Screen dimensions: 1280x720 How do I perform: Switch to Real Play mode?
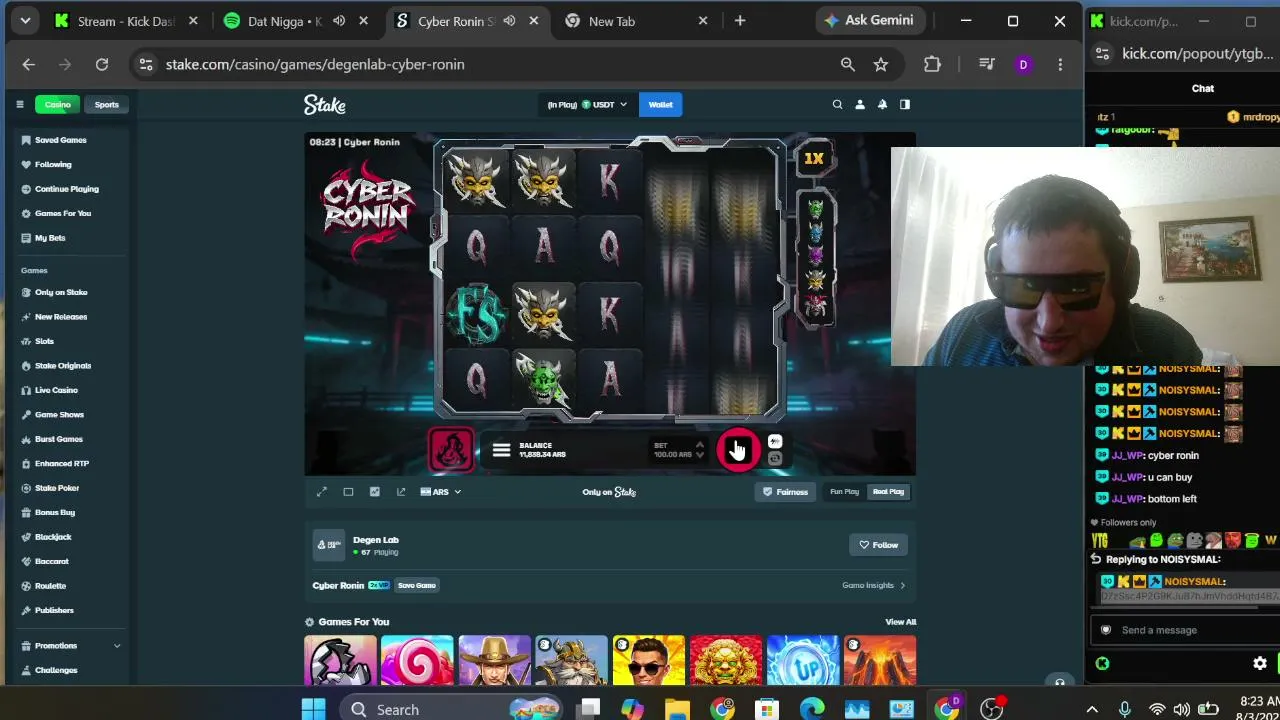tap(888, 492)
